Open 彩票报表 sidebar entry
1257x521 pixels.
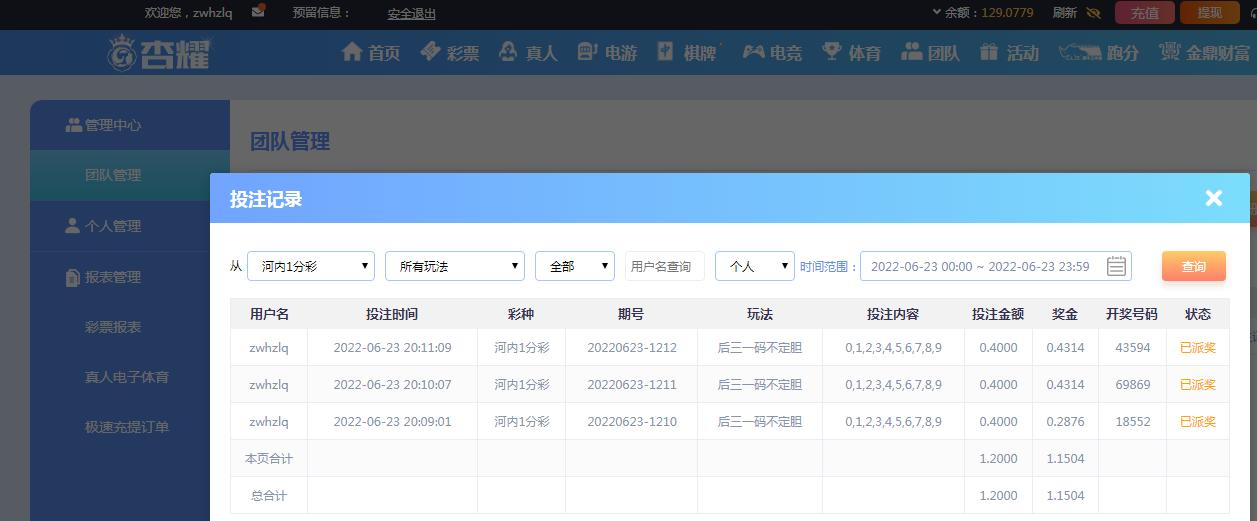tap(113, 327)
